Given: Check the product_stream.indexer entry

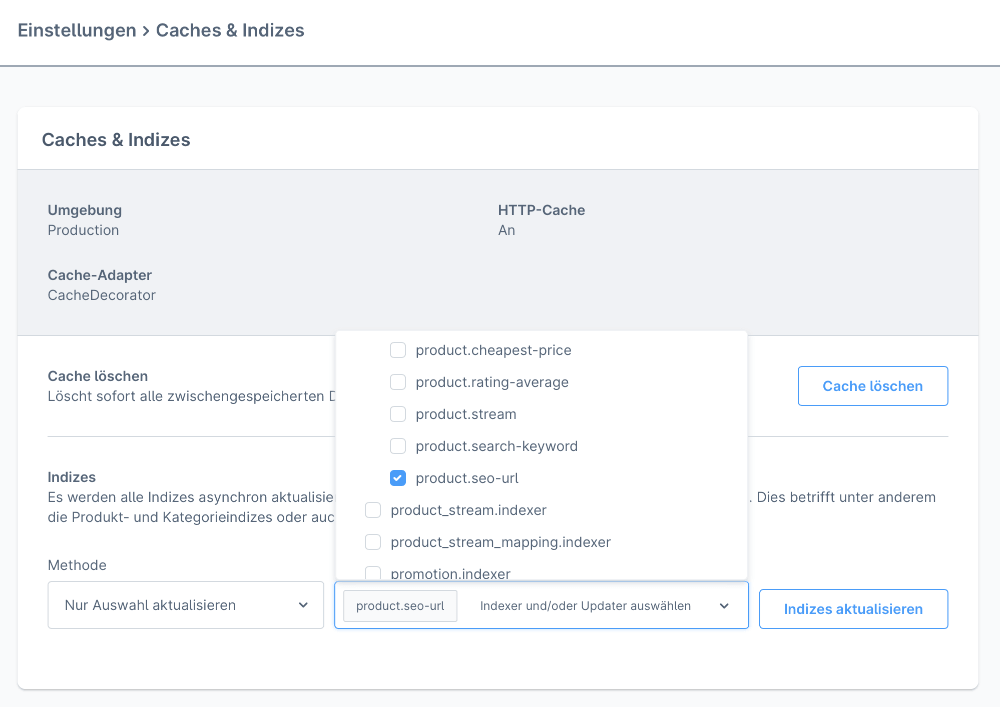Looking at the screenshot, I should [x=372, y=510].
